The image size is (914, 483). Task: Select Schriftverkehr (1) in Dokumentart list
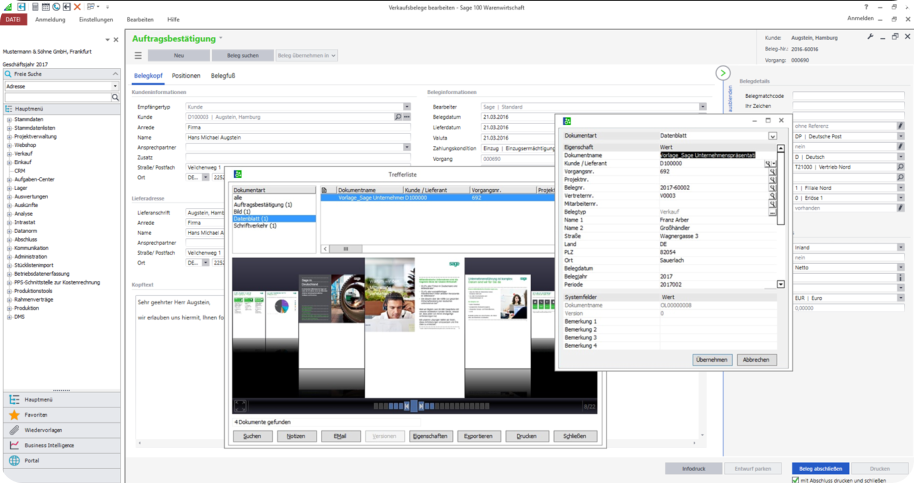tap(255, 225)
